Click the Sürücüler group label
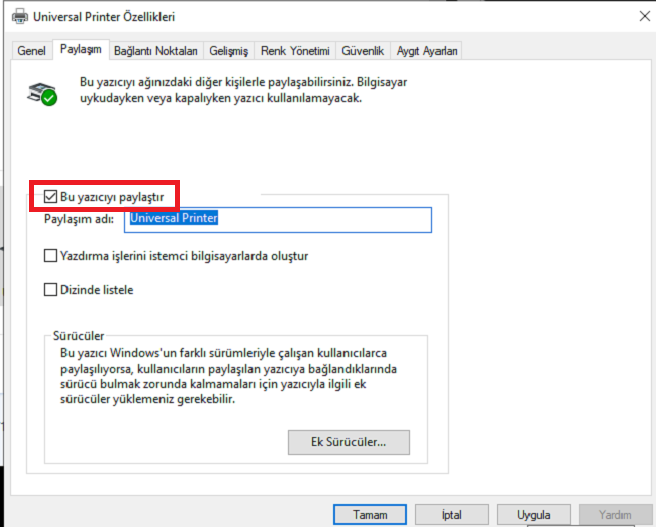 (x=78, y=335)
